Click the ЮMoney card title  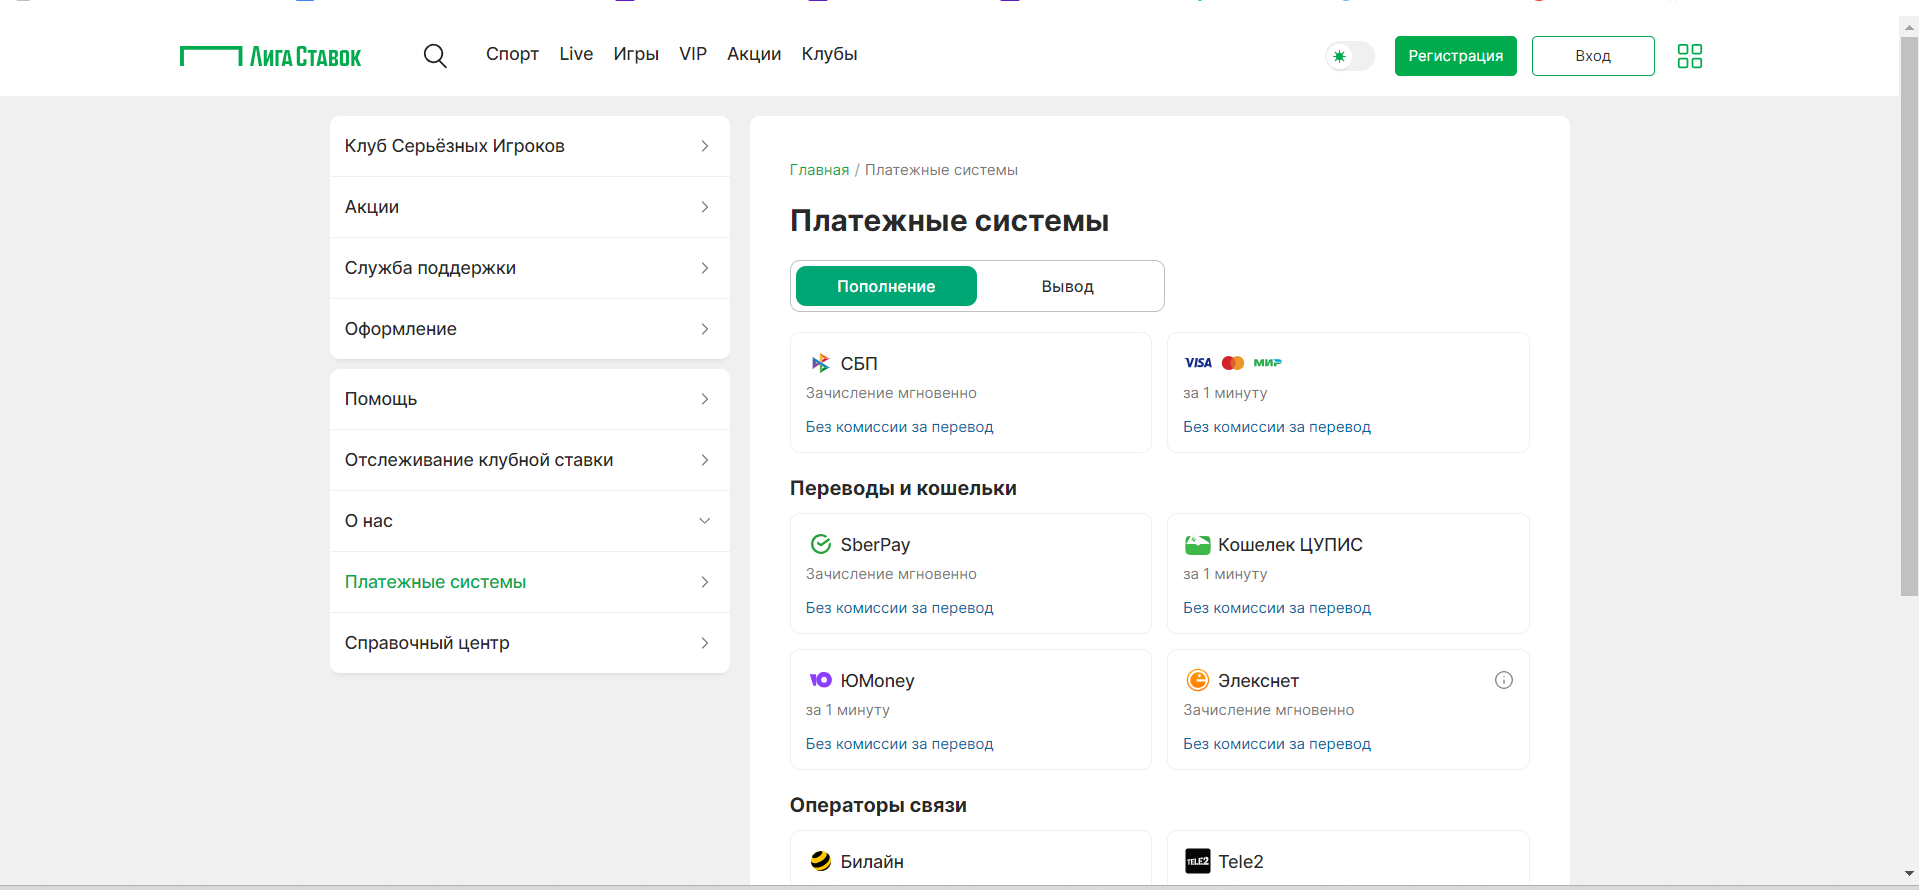[877, 681]
